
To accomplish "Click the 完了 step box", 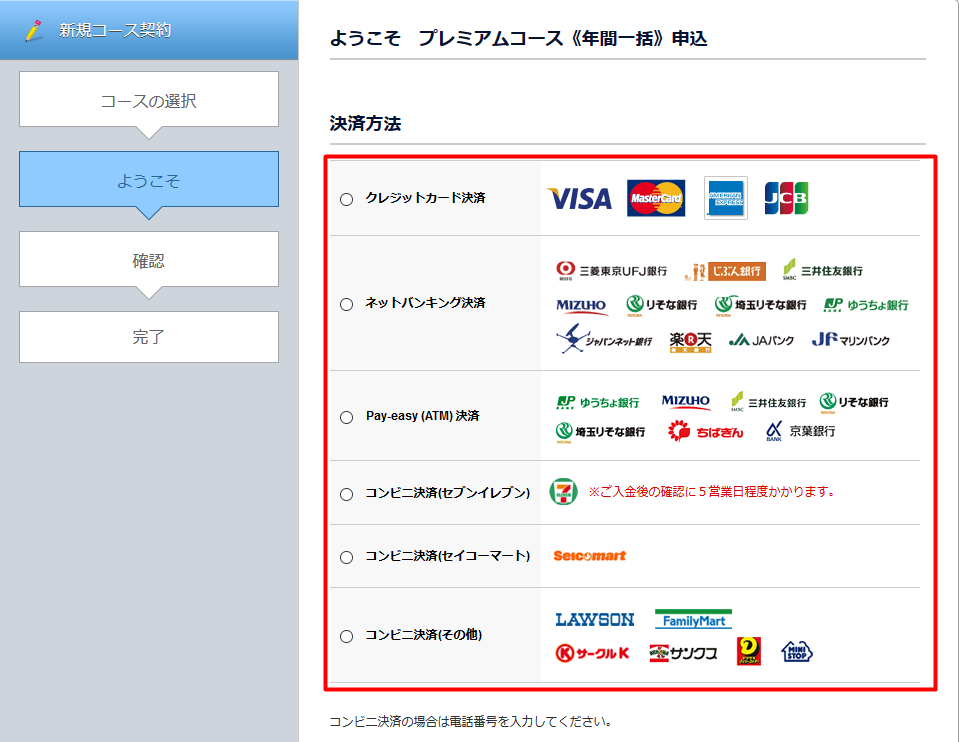I will point(148,337).
